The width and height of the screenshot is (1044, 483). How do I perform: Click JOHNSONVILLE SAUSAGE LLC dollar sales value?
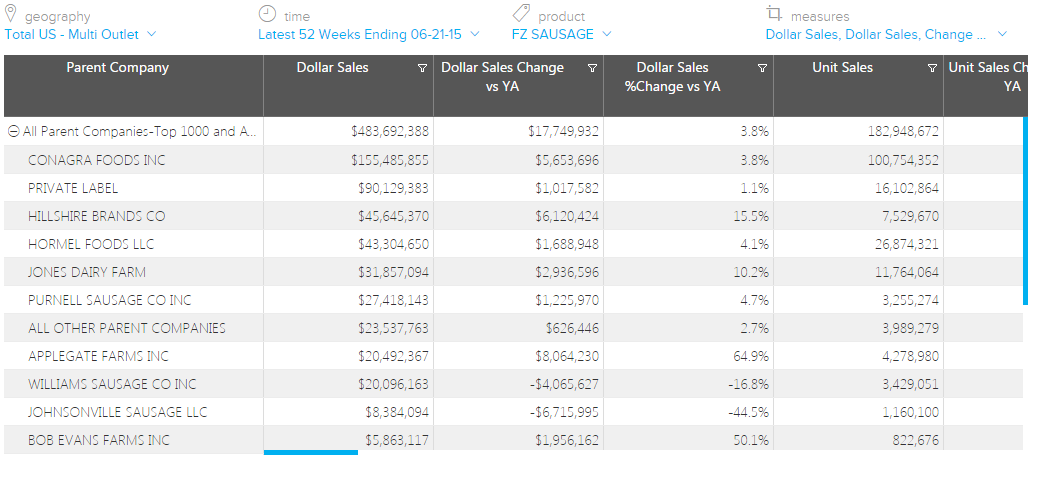(397, 412)
